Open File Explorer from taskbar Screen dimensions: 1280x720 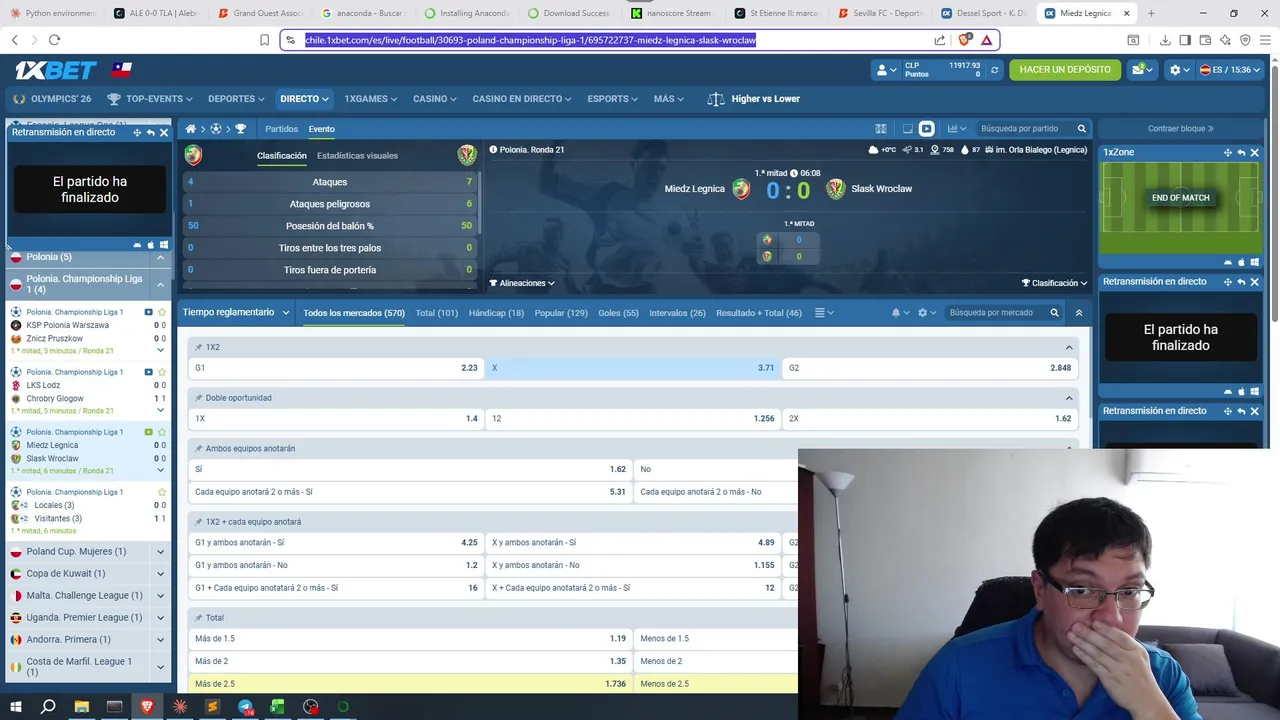[x=81, y=707]
